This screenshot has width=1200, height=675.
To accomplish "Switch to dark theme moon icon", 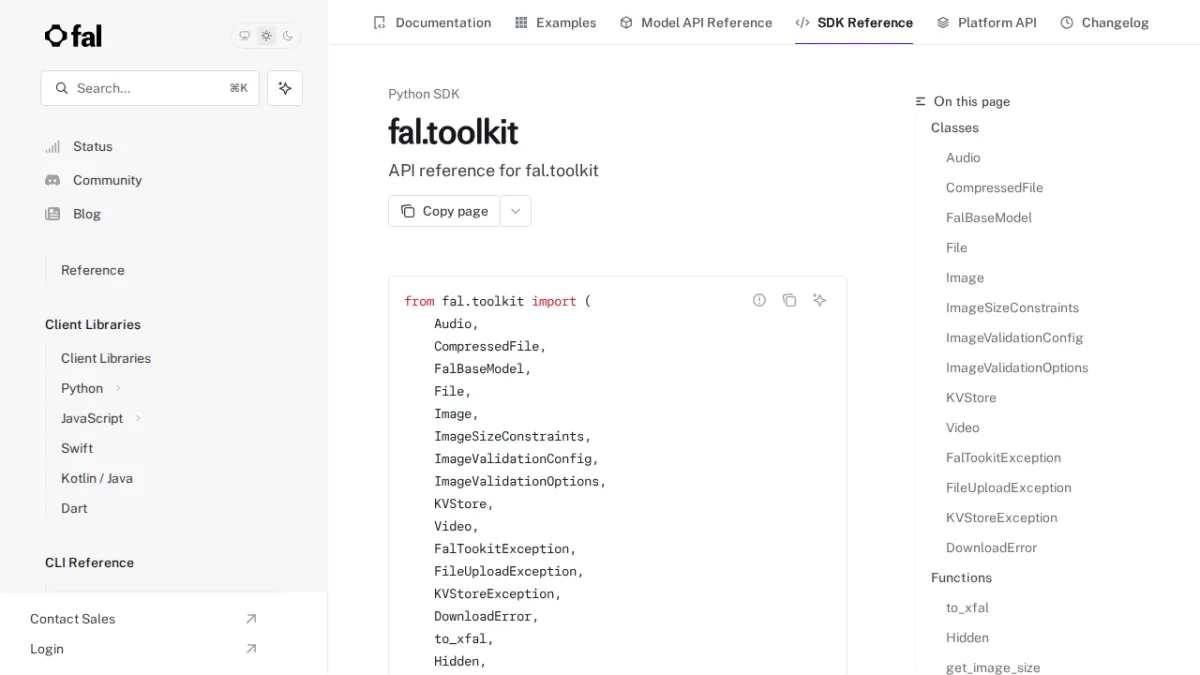I will [x=288, y=36].
